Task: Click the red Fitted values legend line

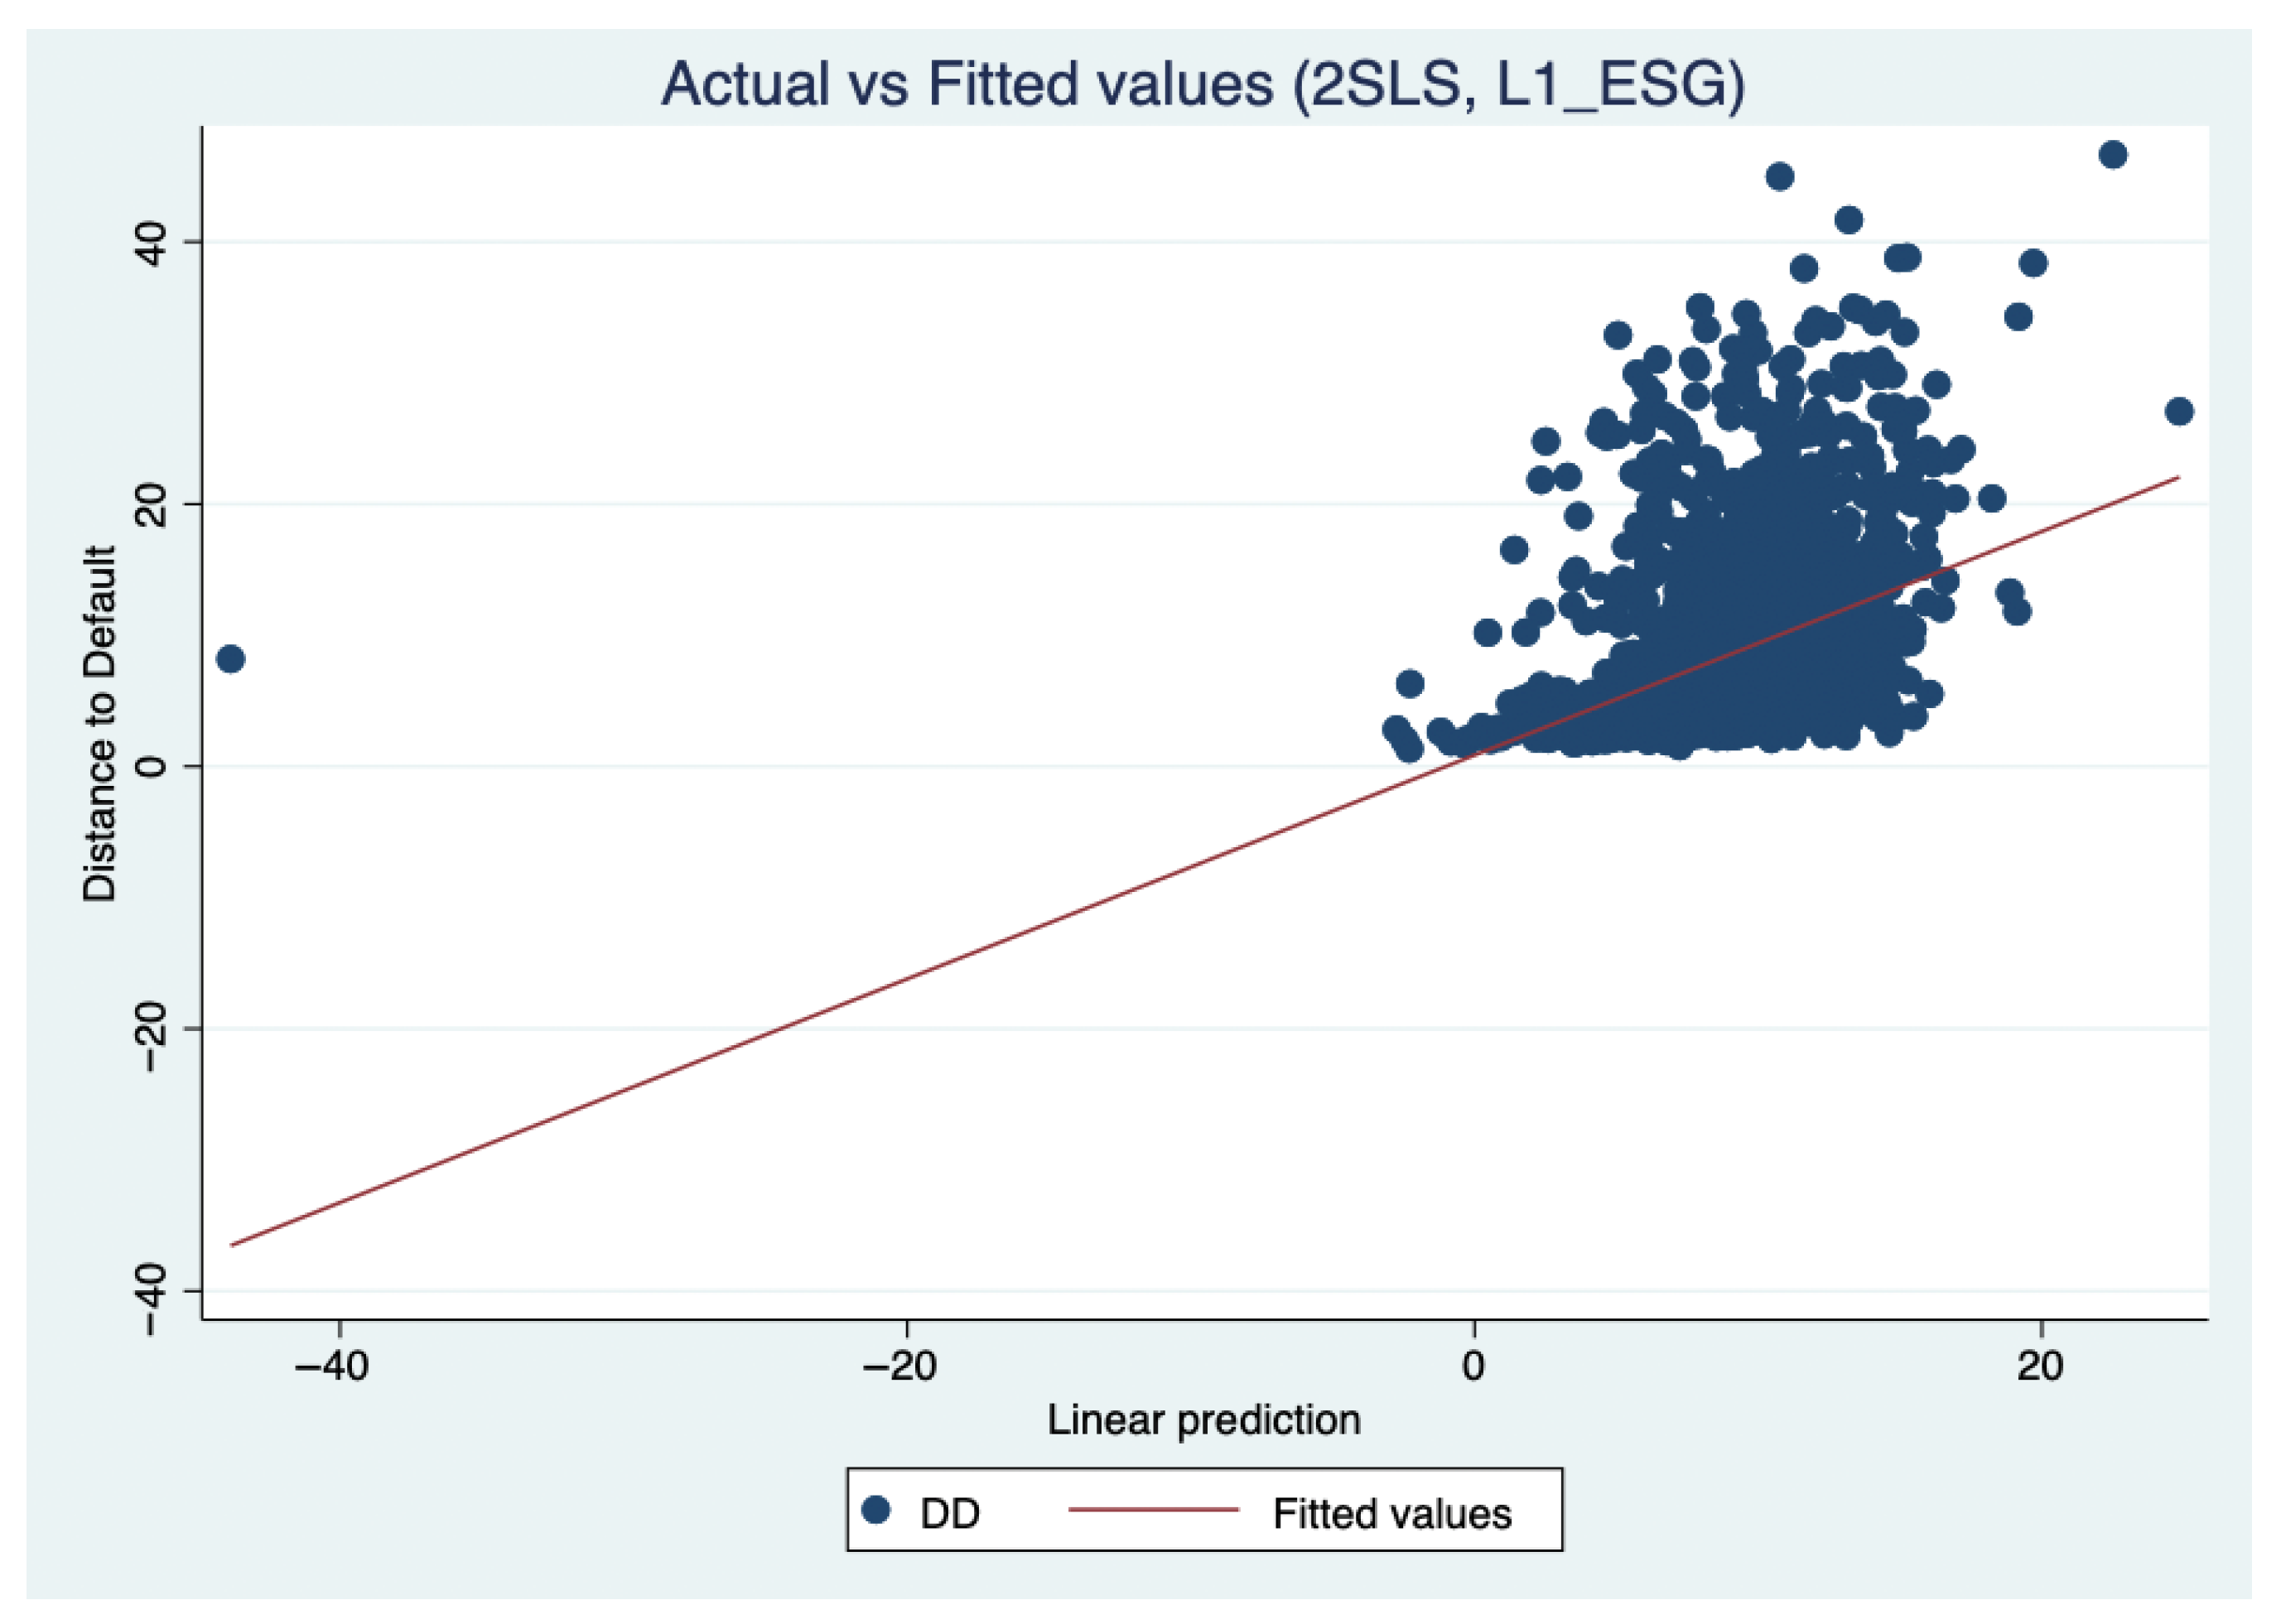Action: [1153, 1510]
